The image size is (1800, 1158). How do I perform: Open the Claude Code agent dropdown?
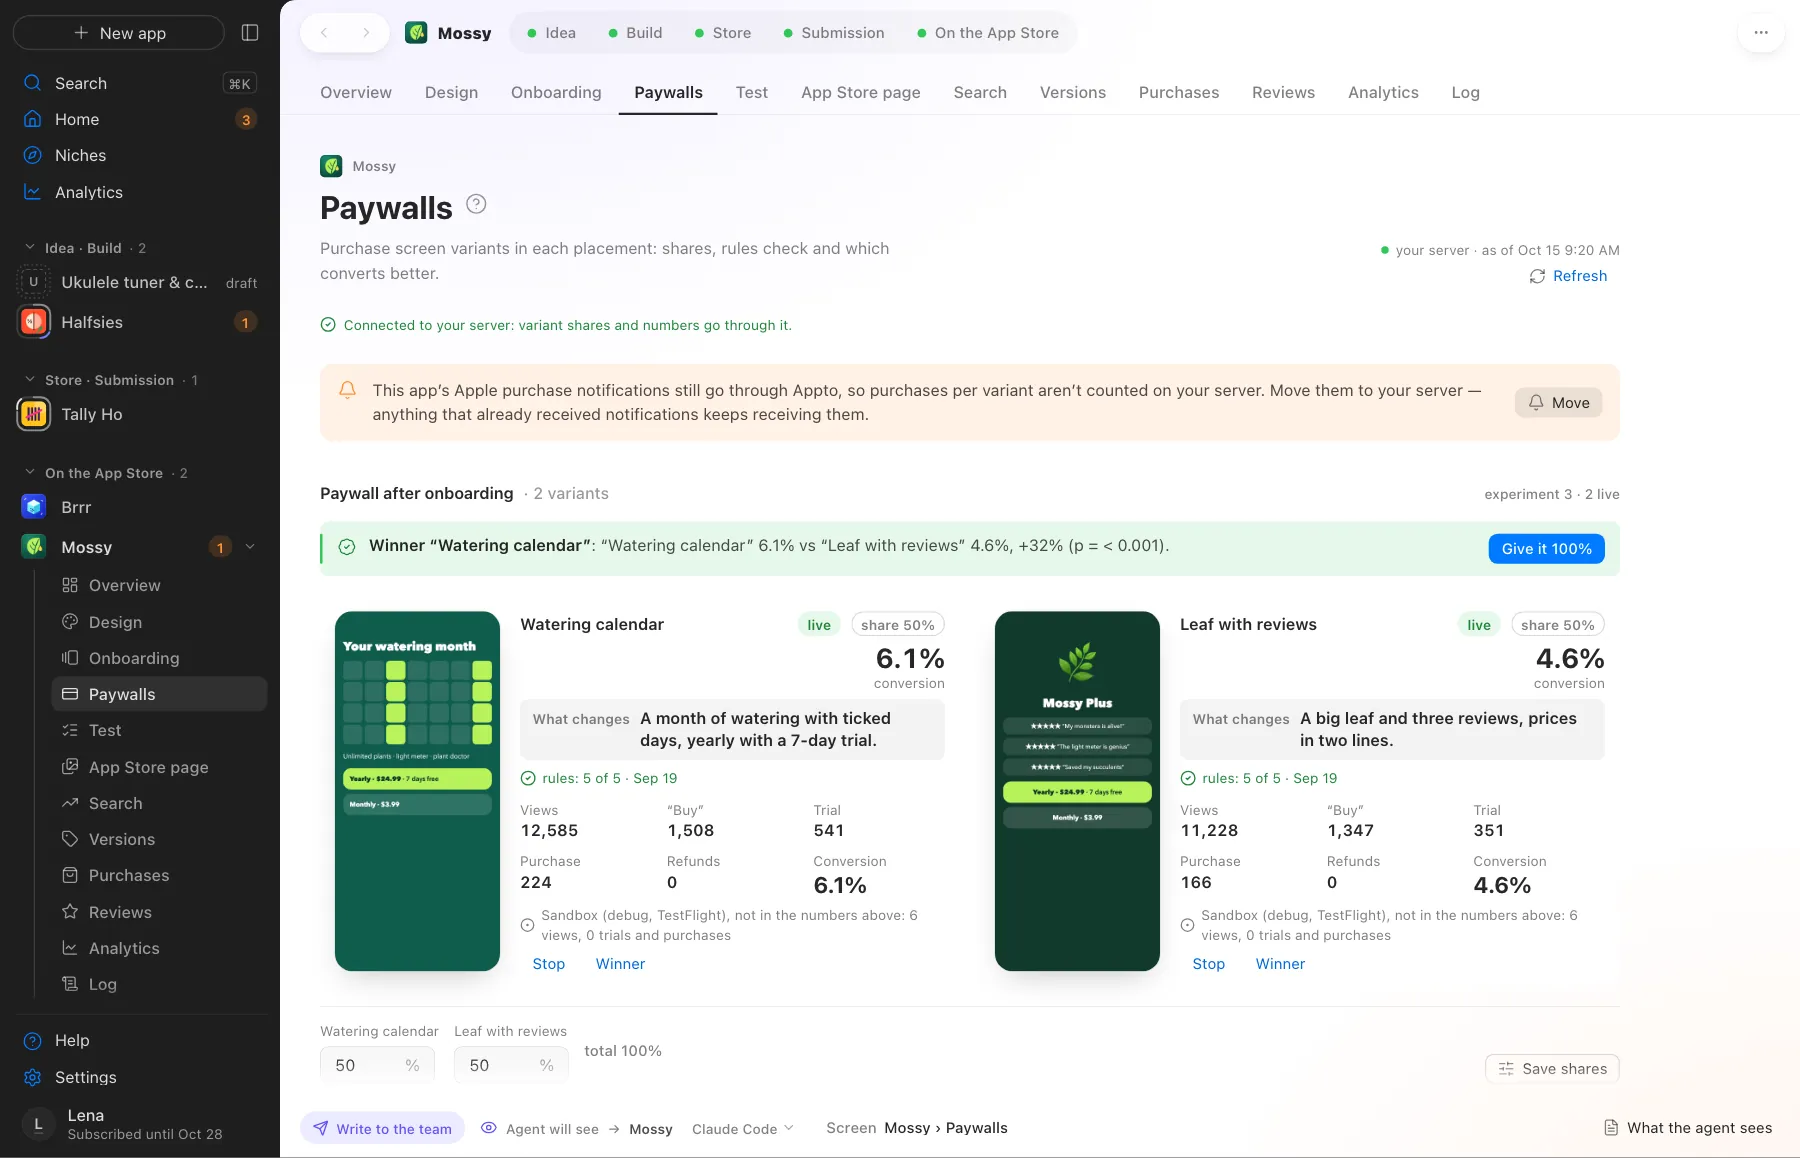pyautogui.click(x=743, y=1128)
